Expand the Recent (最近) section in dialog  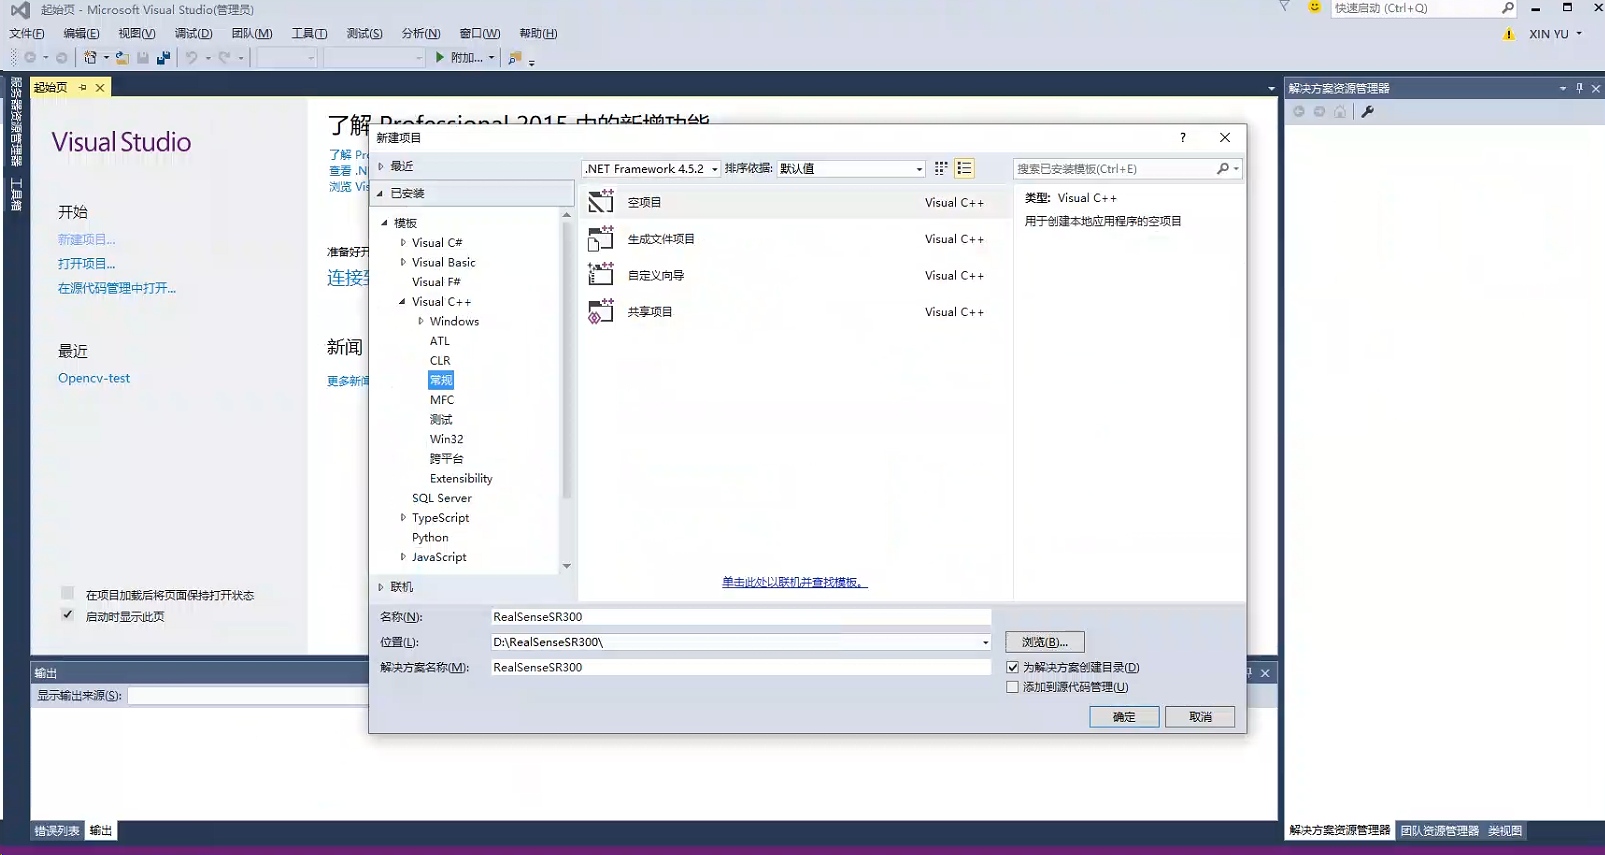pos(381,166)
